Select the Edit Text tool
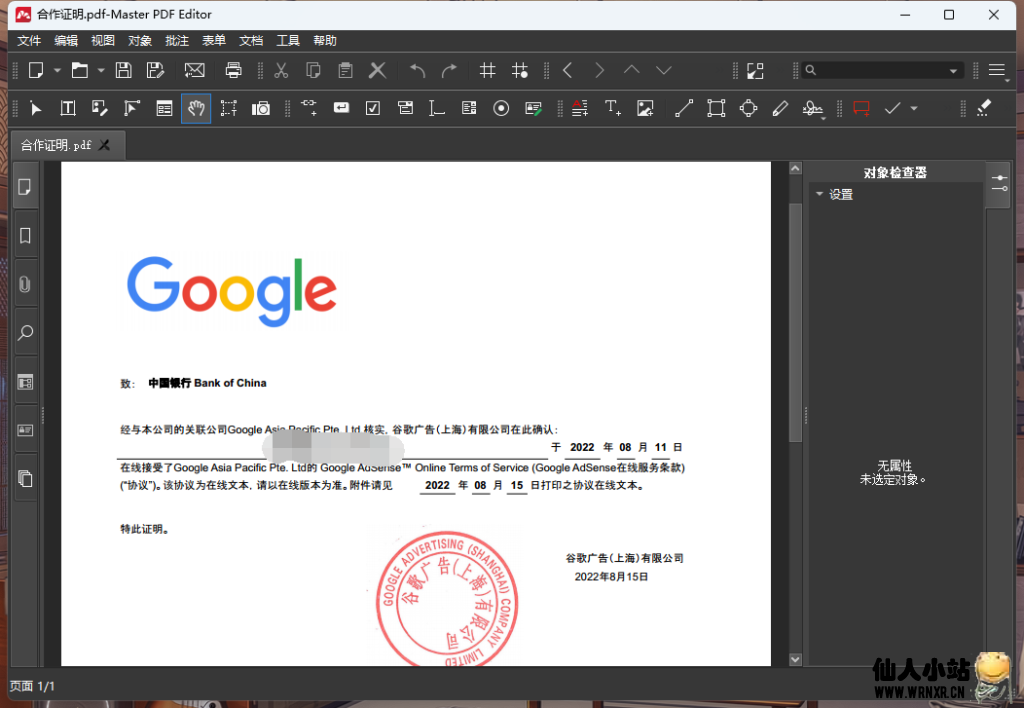Viewport: 1024px width, 708px height. [x=66, y=108]
